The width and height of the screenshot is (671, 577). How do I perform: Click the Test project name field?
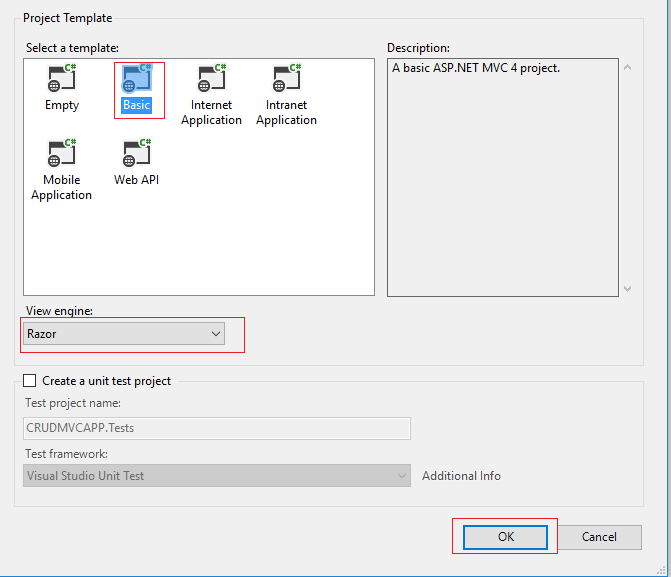tap(216, 429)
